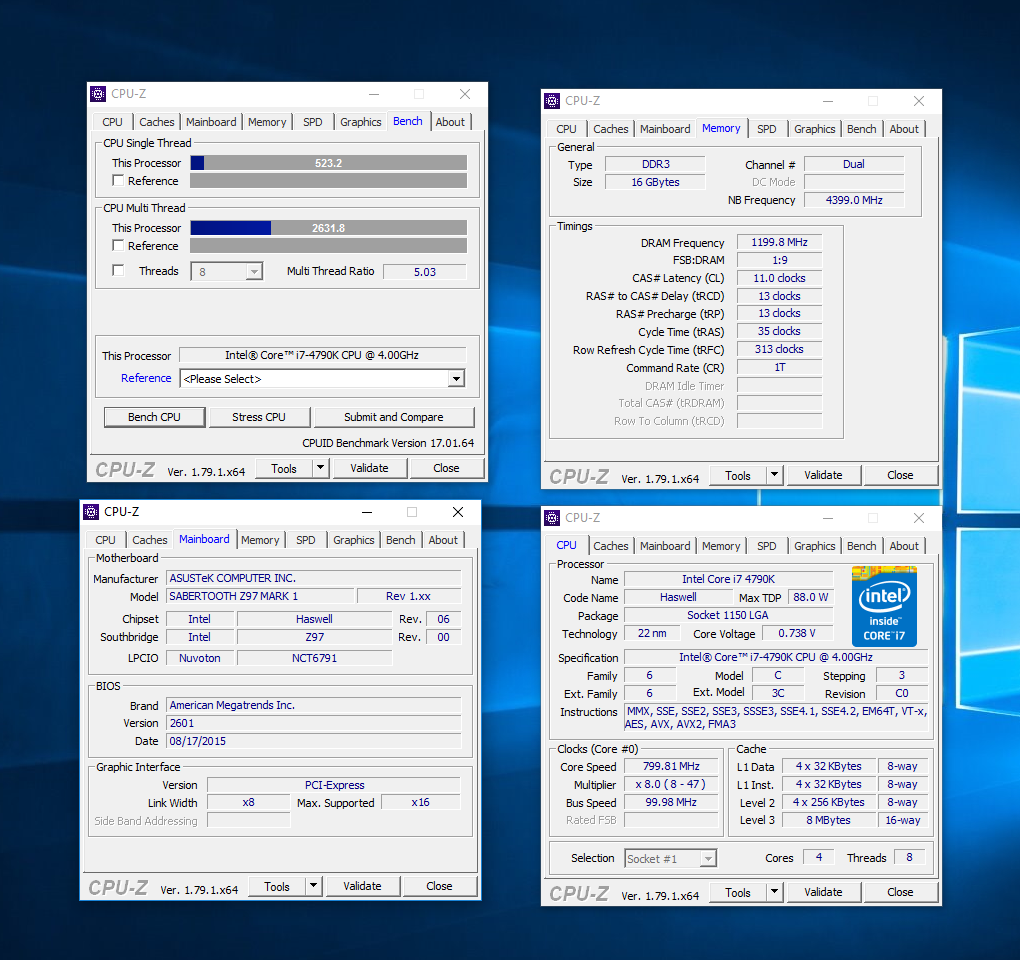Click the Tools button in the Memory window
The width and height of the screenshot is (1020, 960).
[x=738, y=475]
